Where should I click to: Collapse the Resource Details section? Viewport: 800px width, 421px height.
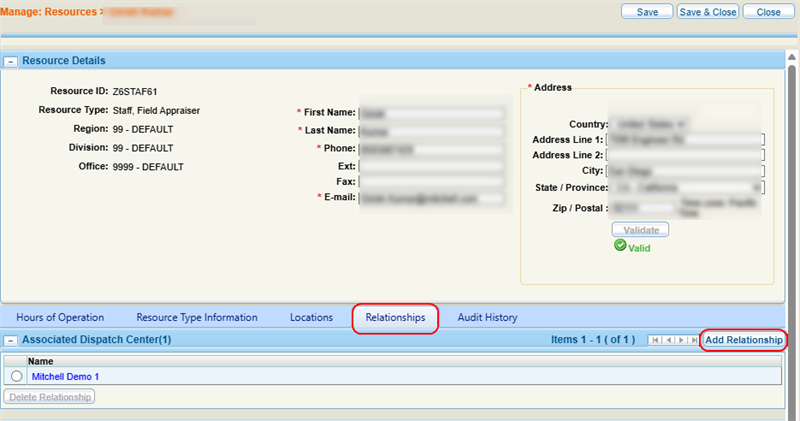[x=10, y=61]
